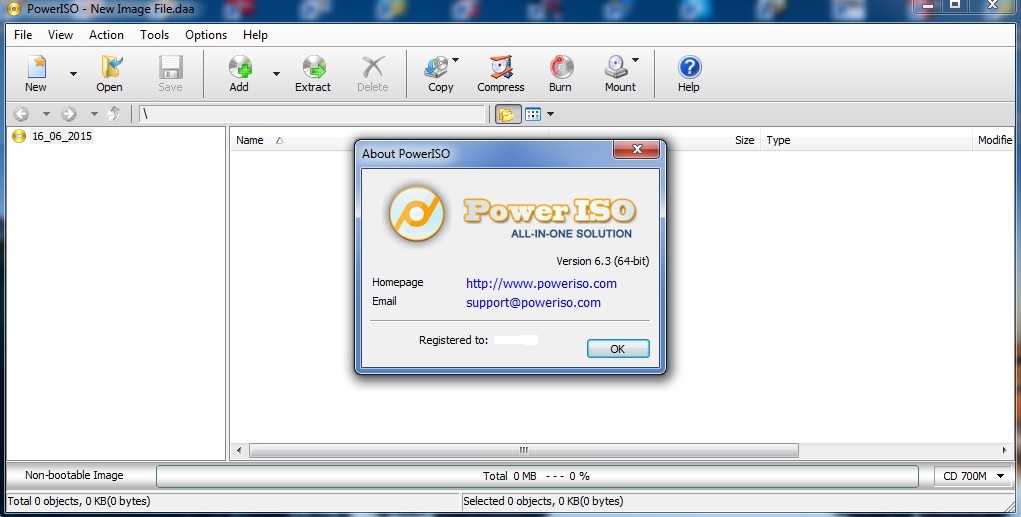1021x517 pixels.
Task: Click the 'Selected 0 objects' status text
Action: click(543, 501)
